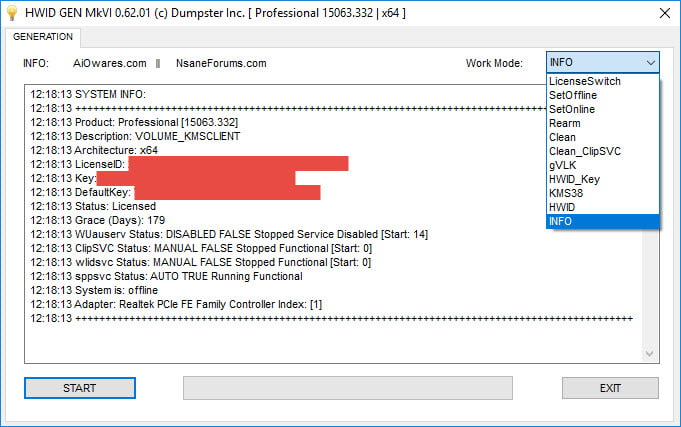
Task: Click the EXIT button
Action: point(610,388)
